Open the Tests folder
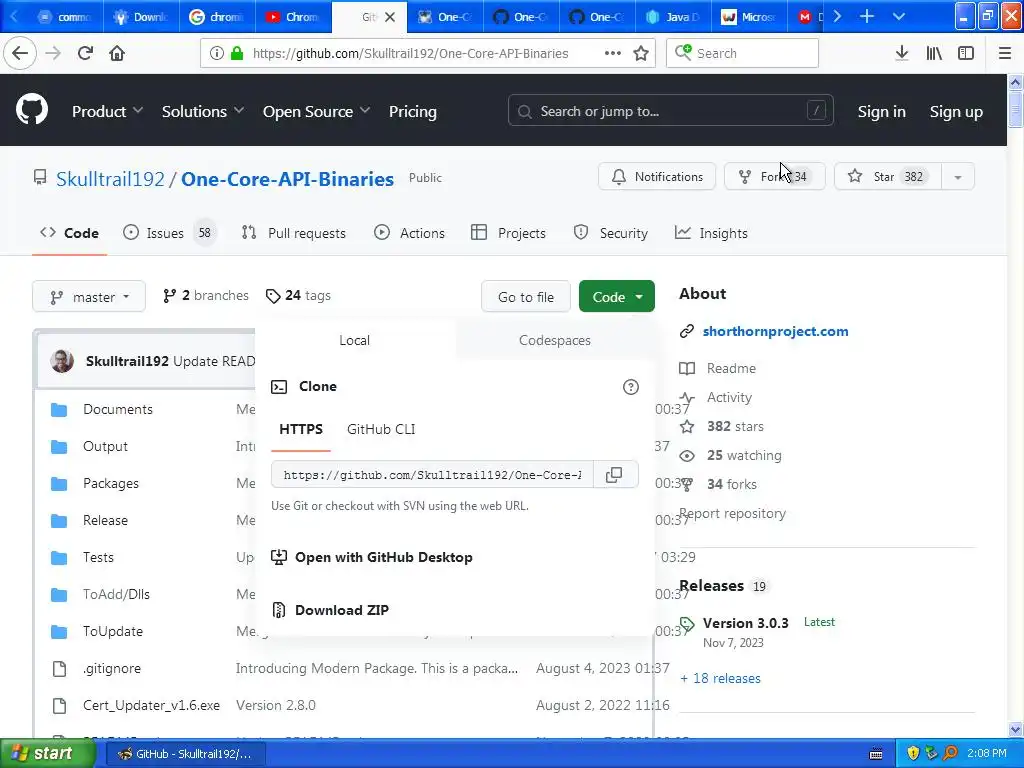 click(x=98, y=558)
